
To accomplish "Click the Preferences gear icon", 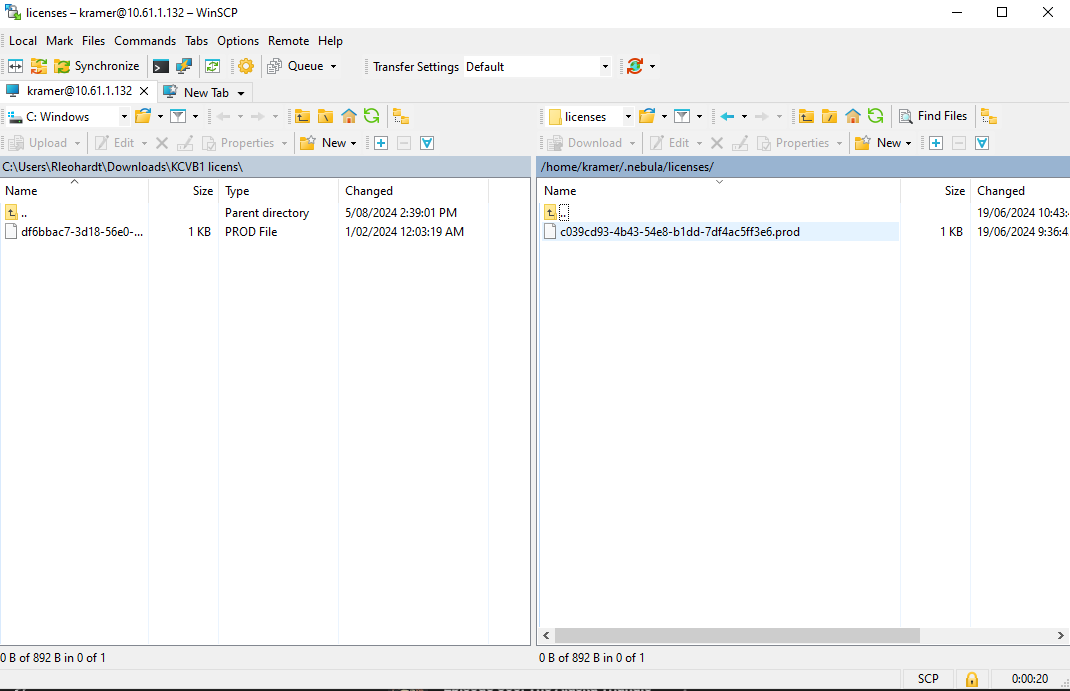I will (245, 66).
